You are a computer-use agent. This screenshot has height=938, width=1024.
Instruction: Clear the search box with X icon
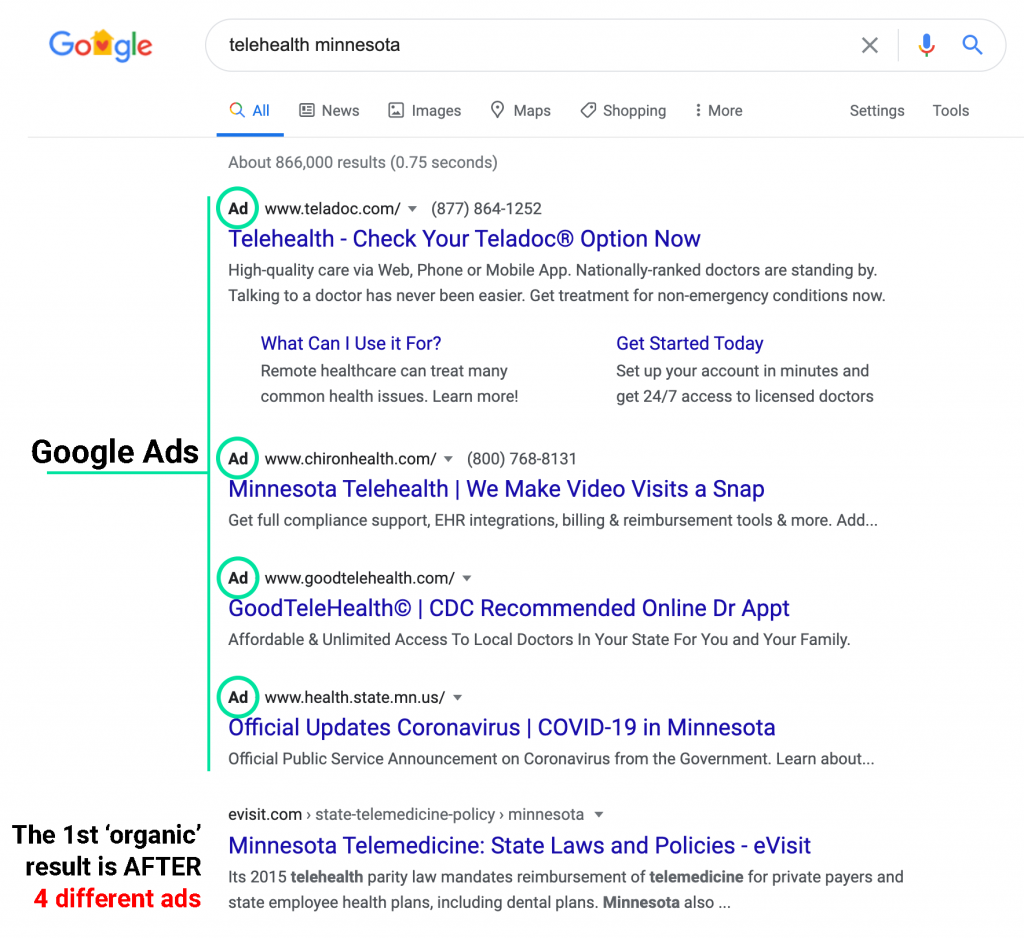click(870, 45)
